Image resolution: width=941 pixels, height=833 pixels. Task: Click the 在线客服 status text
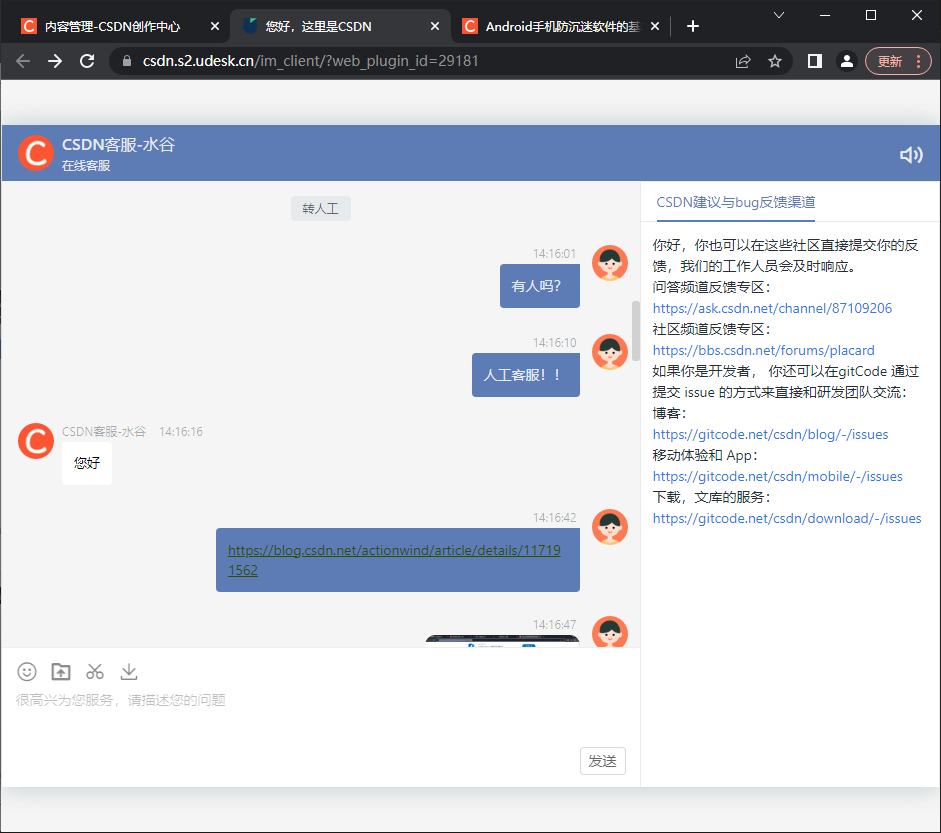pos(86,166)
